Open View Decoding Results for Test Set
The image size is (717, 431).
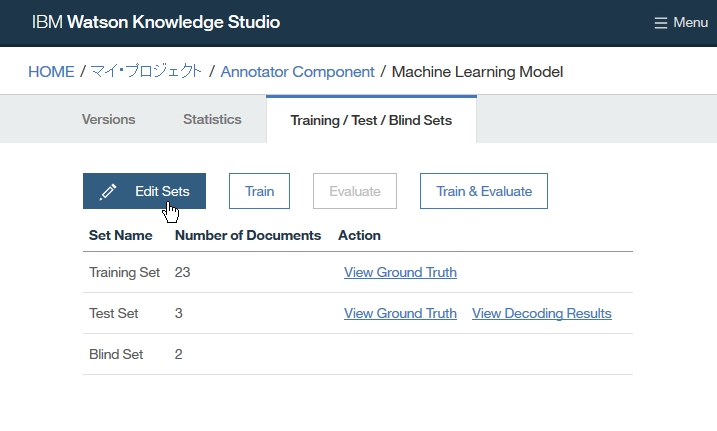pyautogui.click(x=541, y=313)
